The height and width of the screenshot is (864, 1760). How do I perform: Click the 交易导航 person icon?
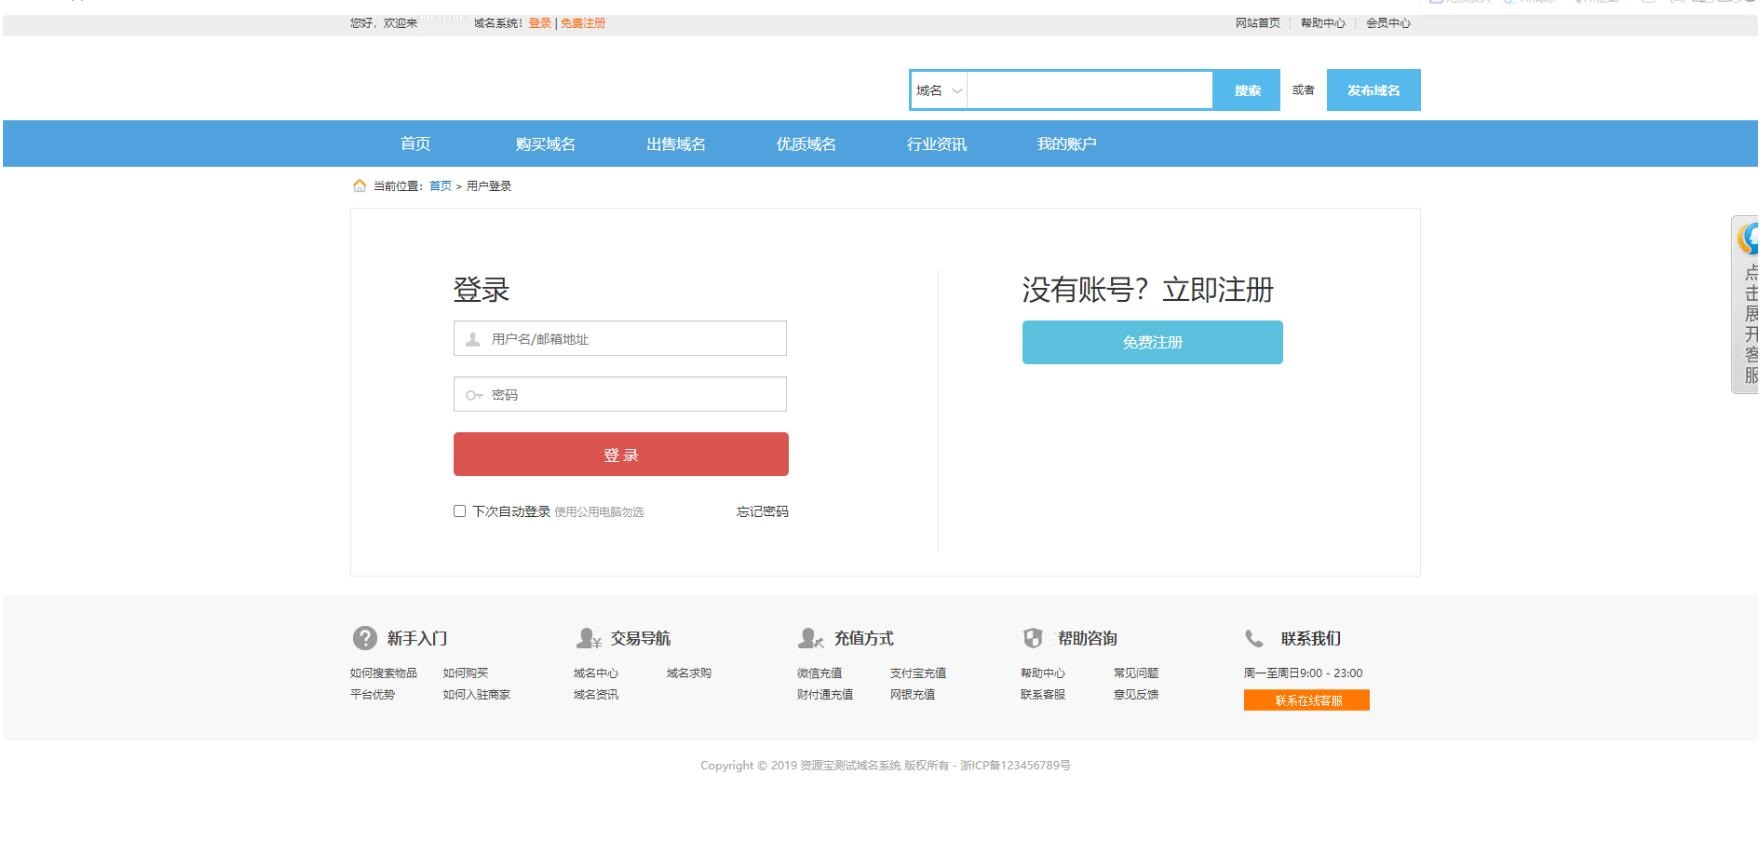coord(588,638)
